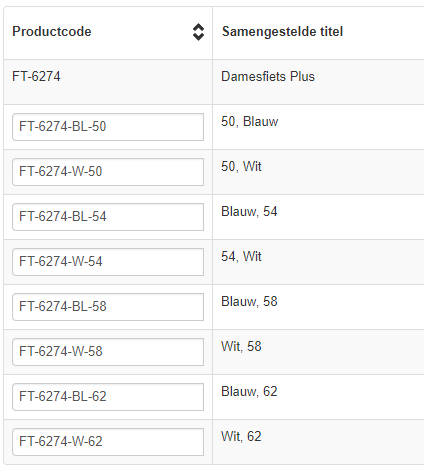Select the '54, Wit' variant title

coord(241,256)
